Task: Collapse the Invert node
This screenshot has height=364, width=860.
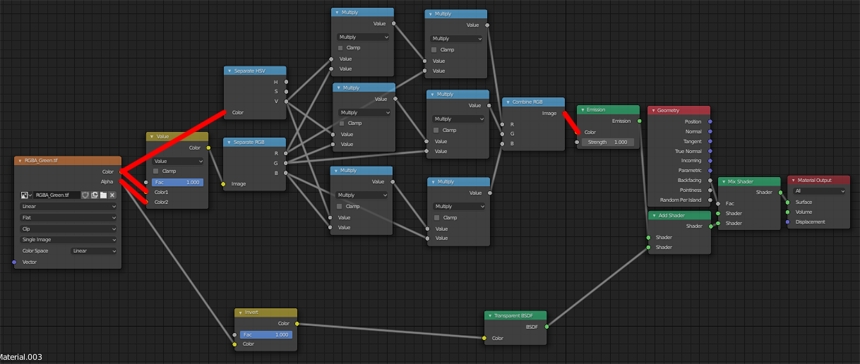Action: [240, 312]
